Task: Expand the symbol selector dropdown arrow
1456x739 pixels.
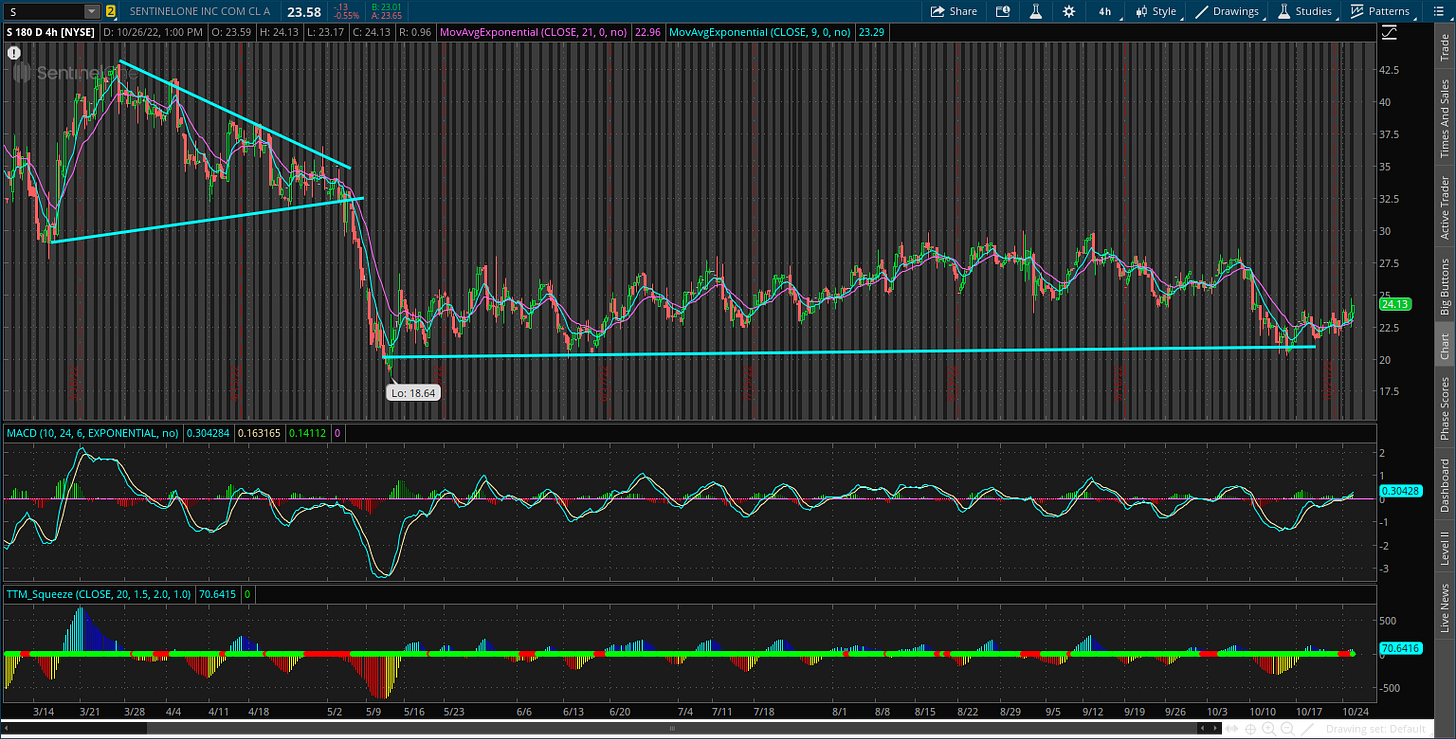Action: click(x=92, y=12)
